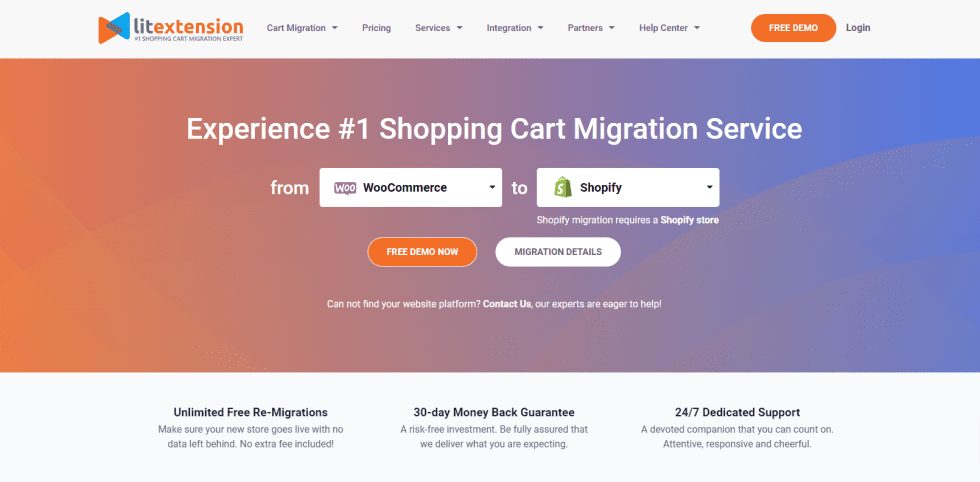
Task: Click the Shopify bag icon in target selector
Action: point(562,187)
